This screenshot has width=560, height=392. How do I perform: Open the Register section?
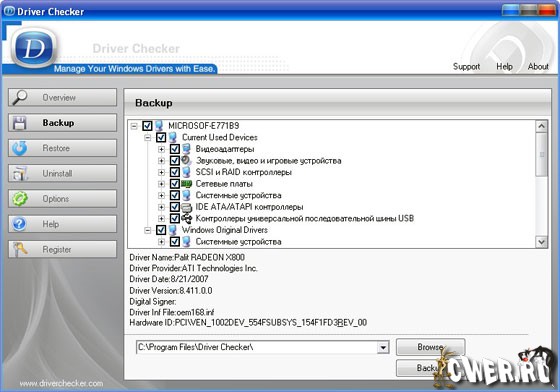(62, 249)
